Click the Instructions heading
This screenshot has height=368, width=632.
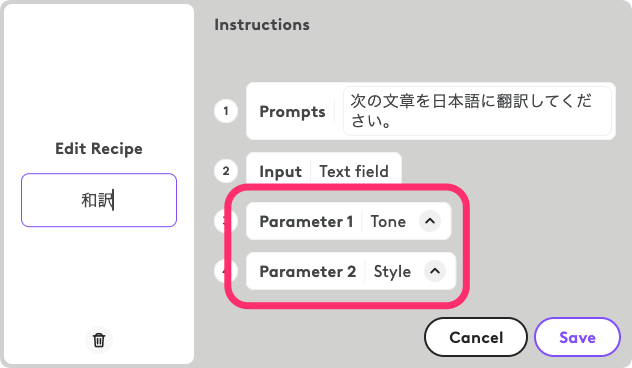(x=262, y=25)
